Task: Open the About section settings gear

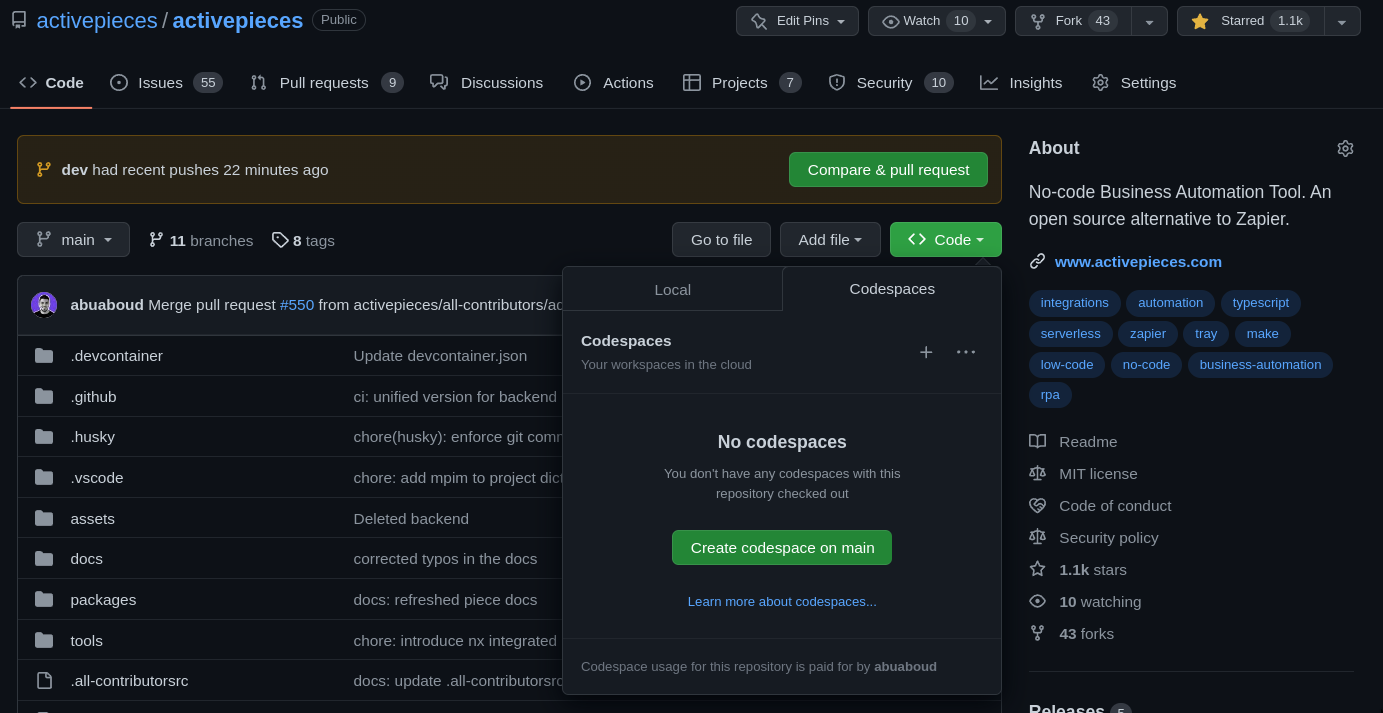Action: tap(1345, 147)
